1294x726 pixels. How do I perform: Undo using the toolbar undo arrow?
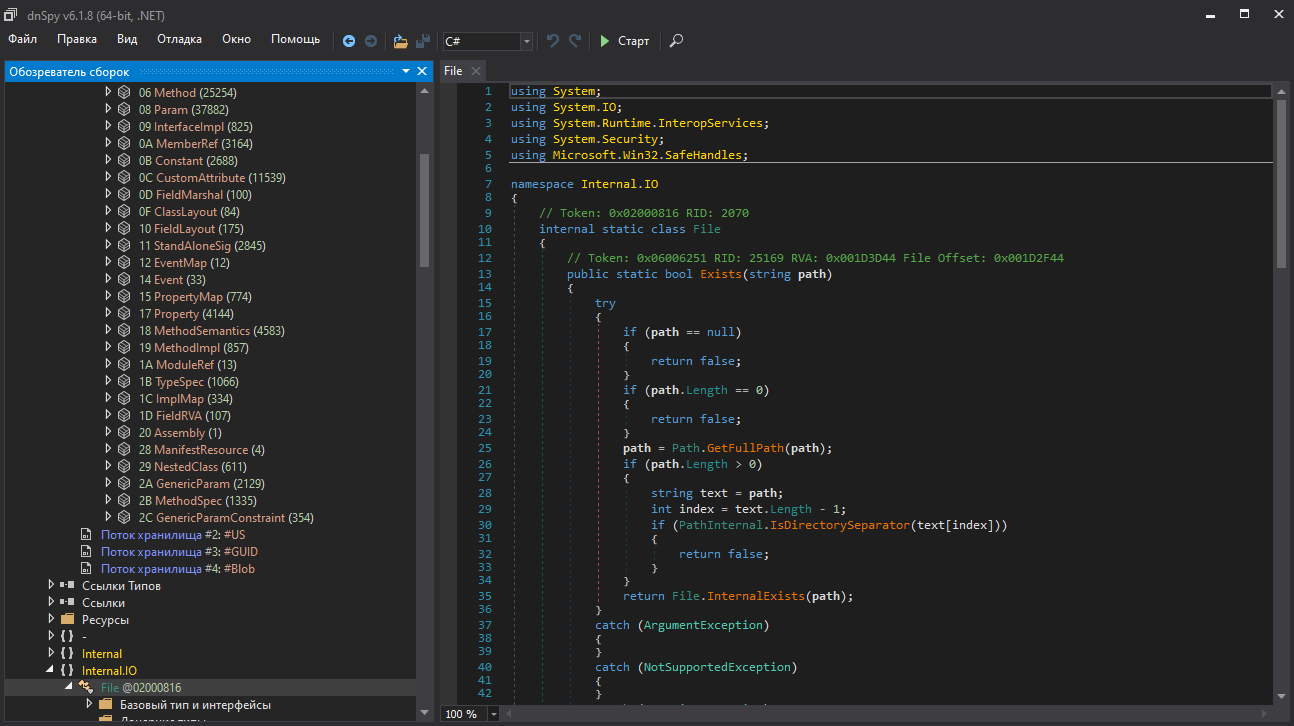[x=553, y=41]
